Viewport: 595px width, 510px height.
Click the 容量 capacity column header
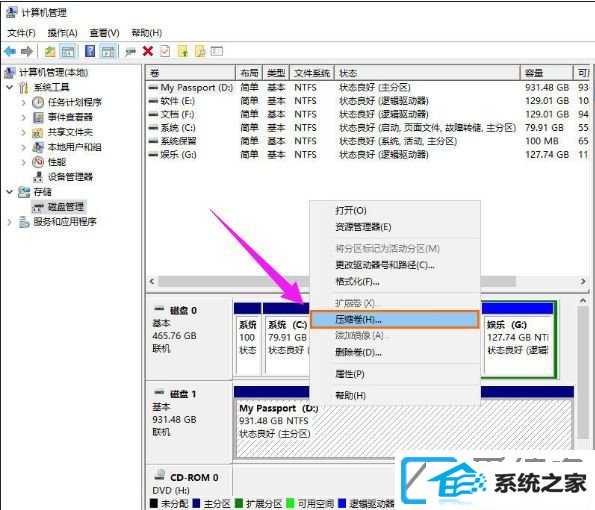[x=546, y=72]
